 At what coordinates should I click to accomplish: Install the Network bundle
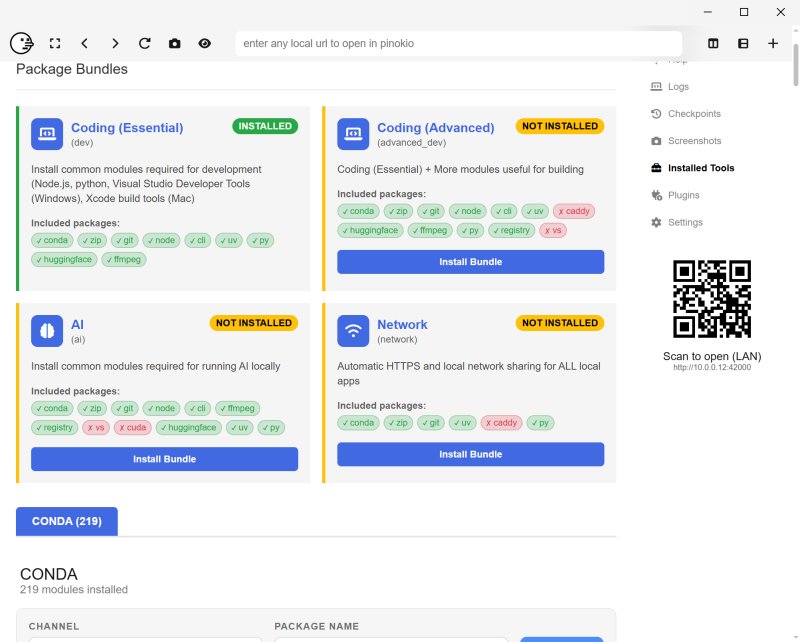click(x=470, y=454)
